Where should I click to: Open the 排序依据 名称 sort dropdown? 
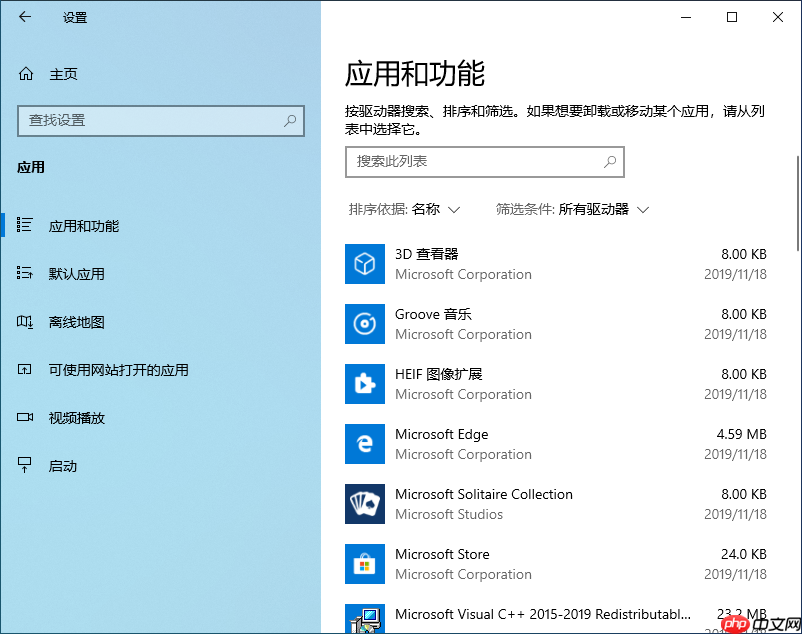[404, 209]
